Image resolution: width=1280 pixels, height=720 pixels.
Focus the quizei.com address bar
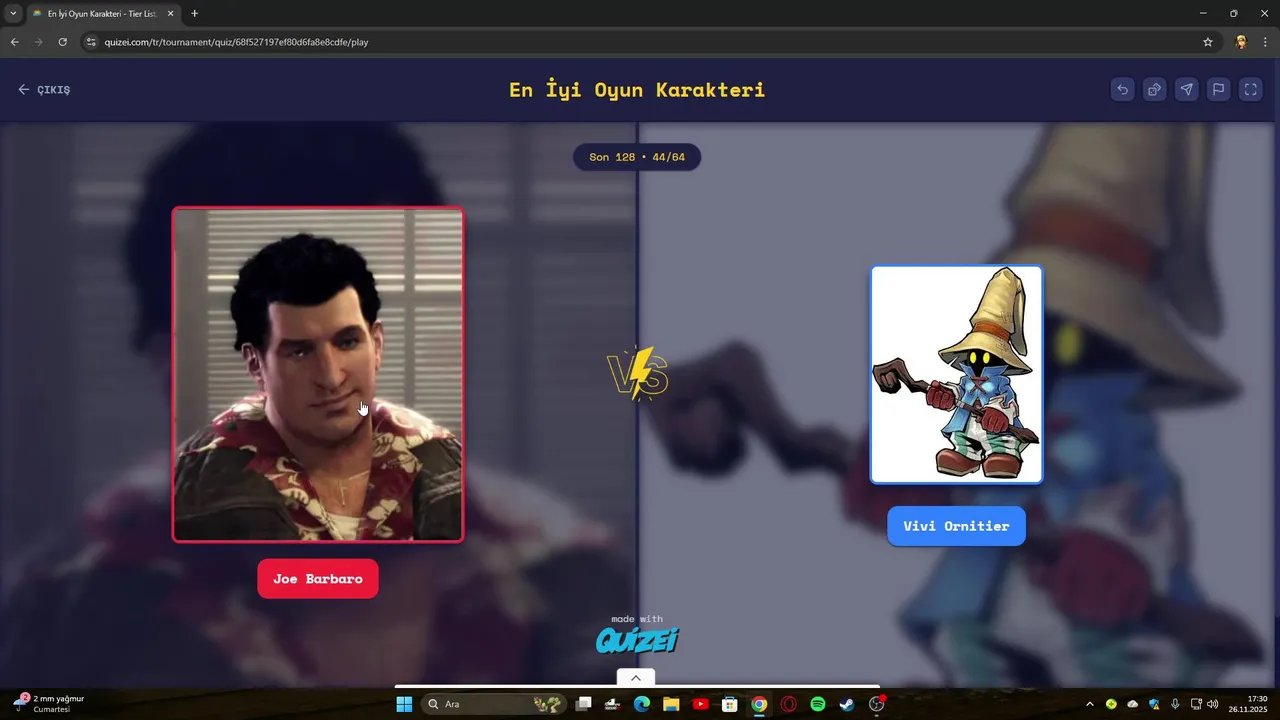coord(640,42)
